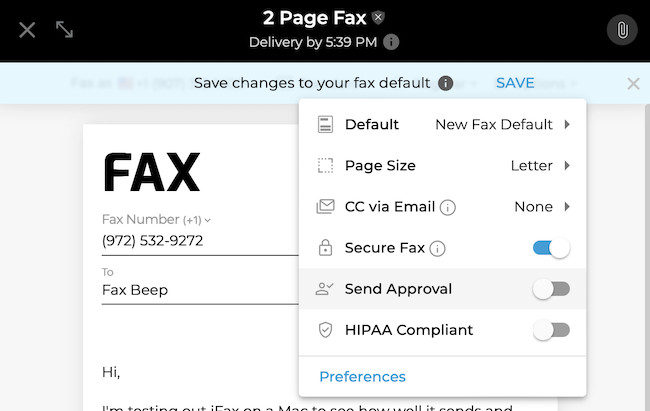Open the CC via Email menu entry
Image resolution: width=650 pixels, height=411 pixels.
click(442, 207)
